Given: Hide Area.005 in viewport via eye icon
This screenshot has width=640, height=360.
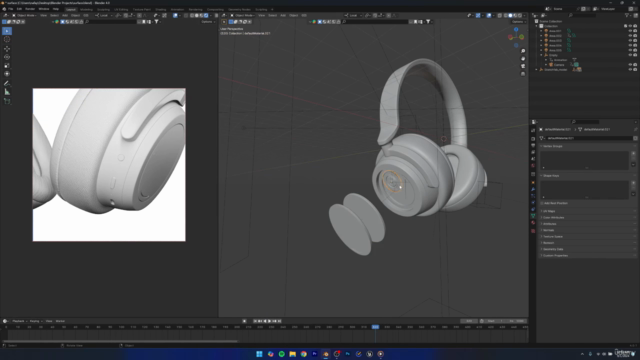Looking at the screenshot, I should pos(630,50).
